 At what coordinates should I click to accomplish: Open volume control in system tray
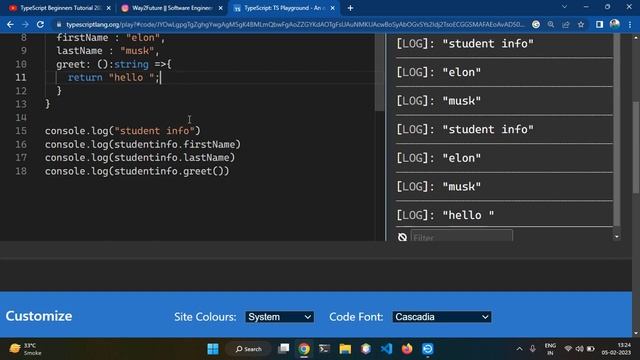[x=579, y=349]
